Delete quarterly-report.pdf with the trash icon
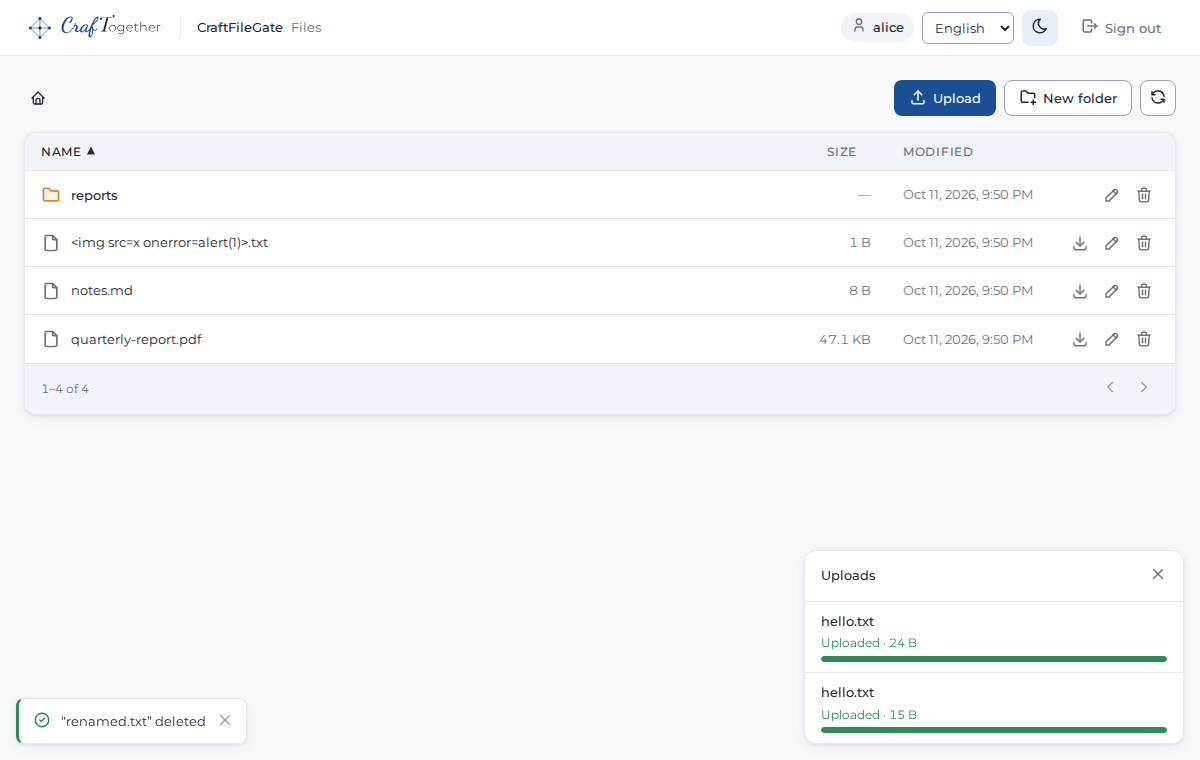1200x760 pixels. [x=1144, y=339]
